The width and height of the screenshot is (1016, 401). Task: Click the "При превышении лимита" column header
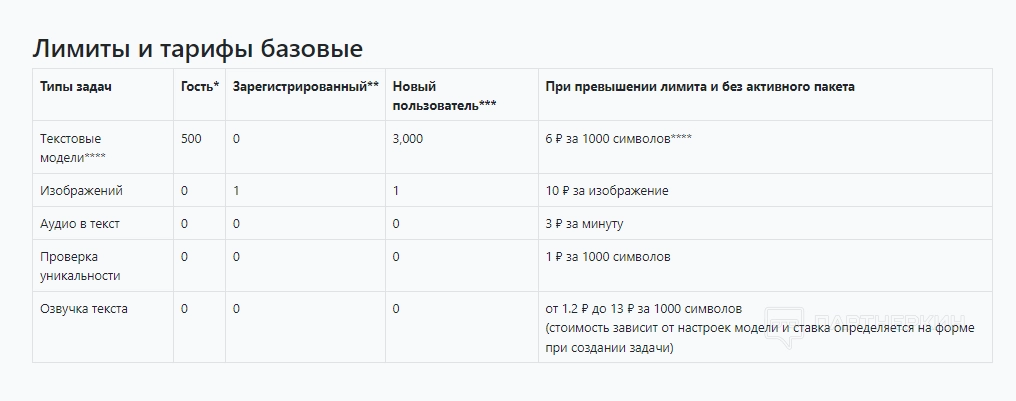click(699, 87)
